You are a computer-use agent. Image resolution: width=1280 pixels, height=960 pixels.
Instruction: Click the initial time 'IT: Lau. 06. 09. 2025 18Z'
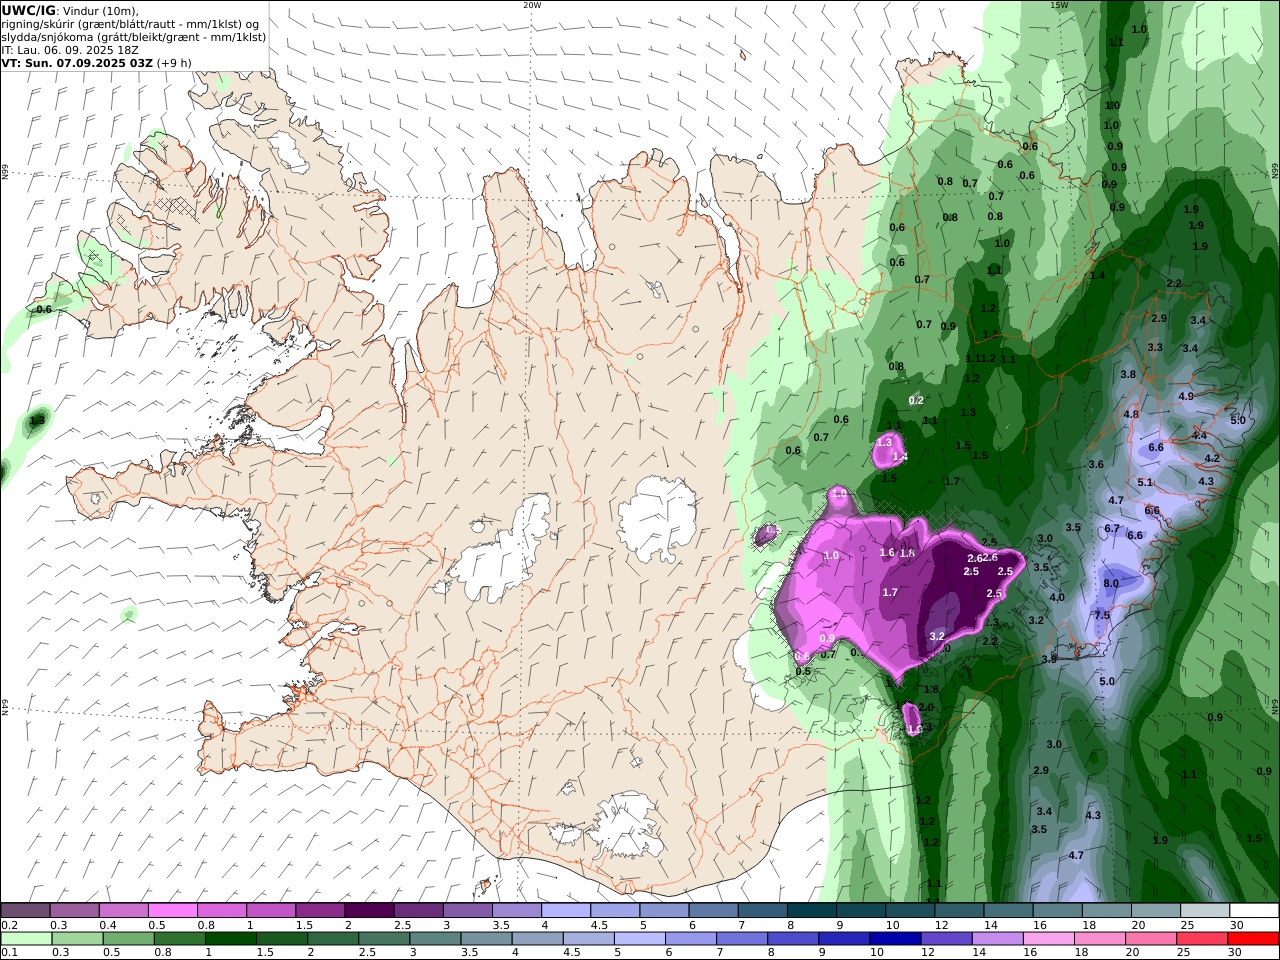tap(70, 49)
